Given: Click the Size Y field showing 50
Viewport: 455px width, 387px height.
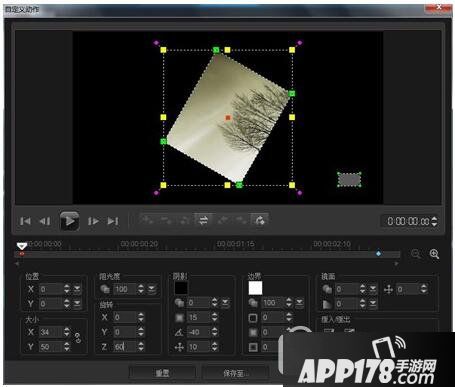Looking at the screenshot, I should (51, 347).
